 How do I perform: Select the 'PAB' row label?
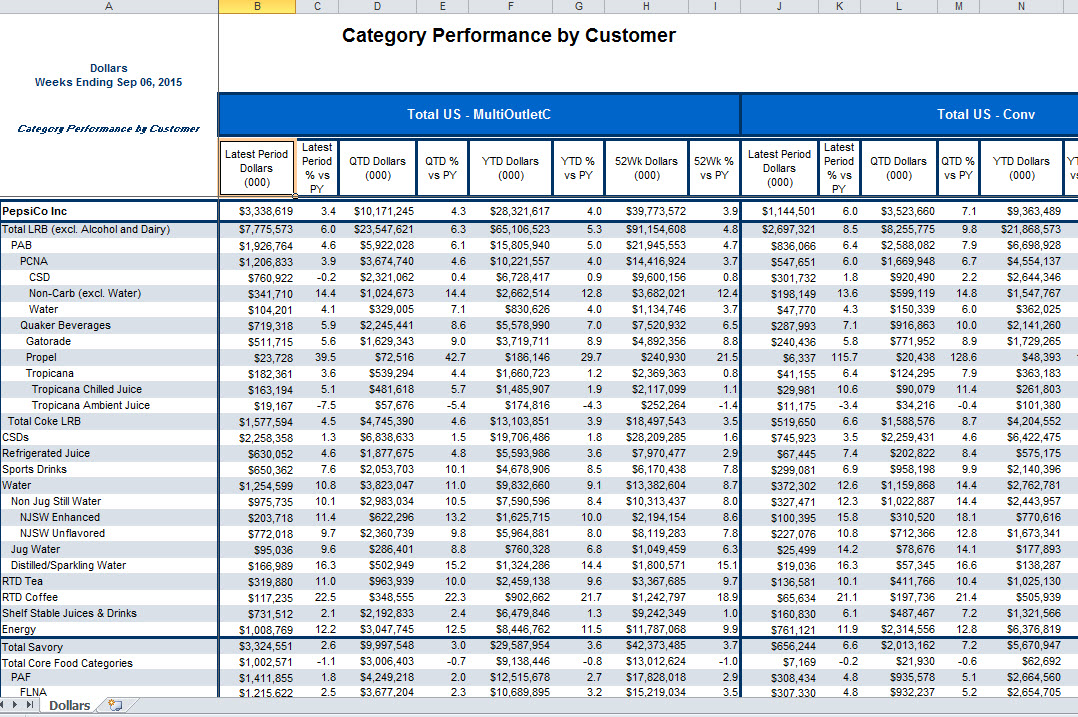[21, 245]
